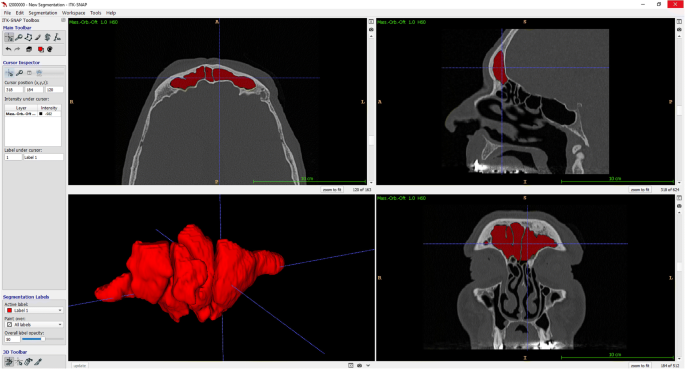Click the Undo arrow icon
The height and width of the screenshot is (369, 685).
8,49
